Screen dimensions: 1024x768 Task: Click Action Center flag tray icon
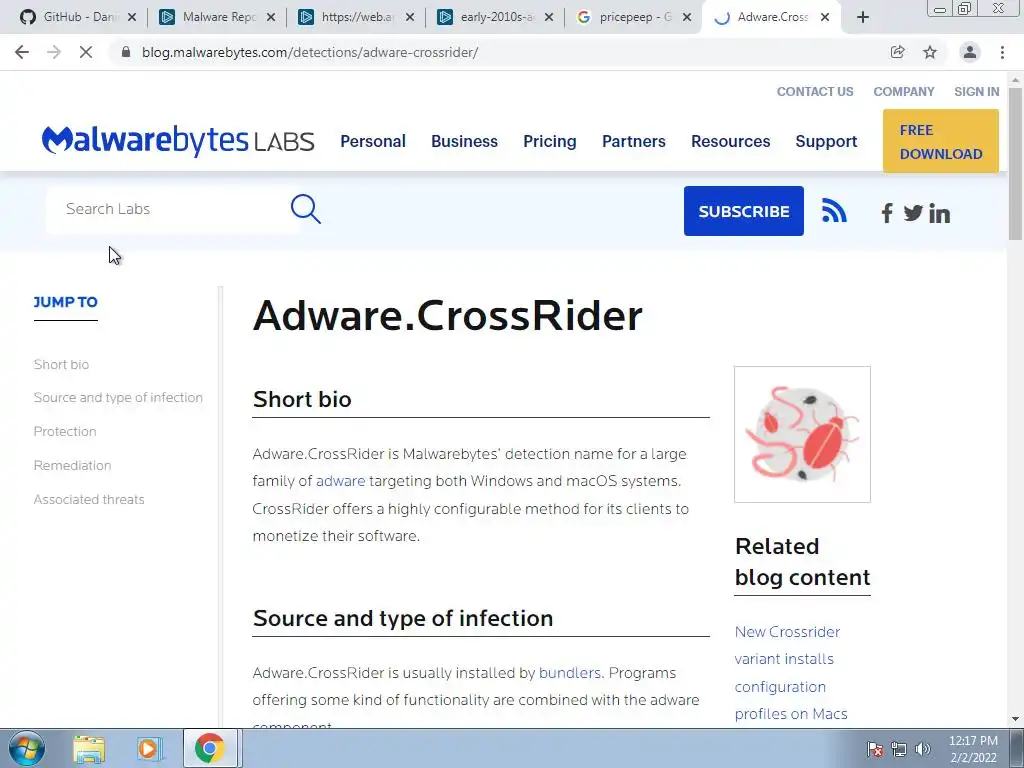pos(875,749)
